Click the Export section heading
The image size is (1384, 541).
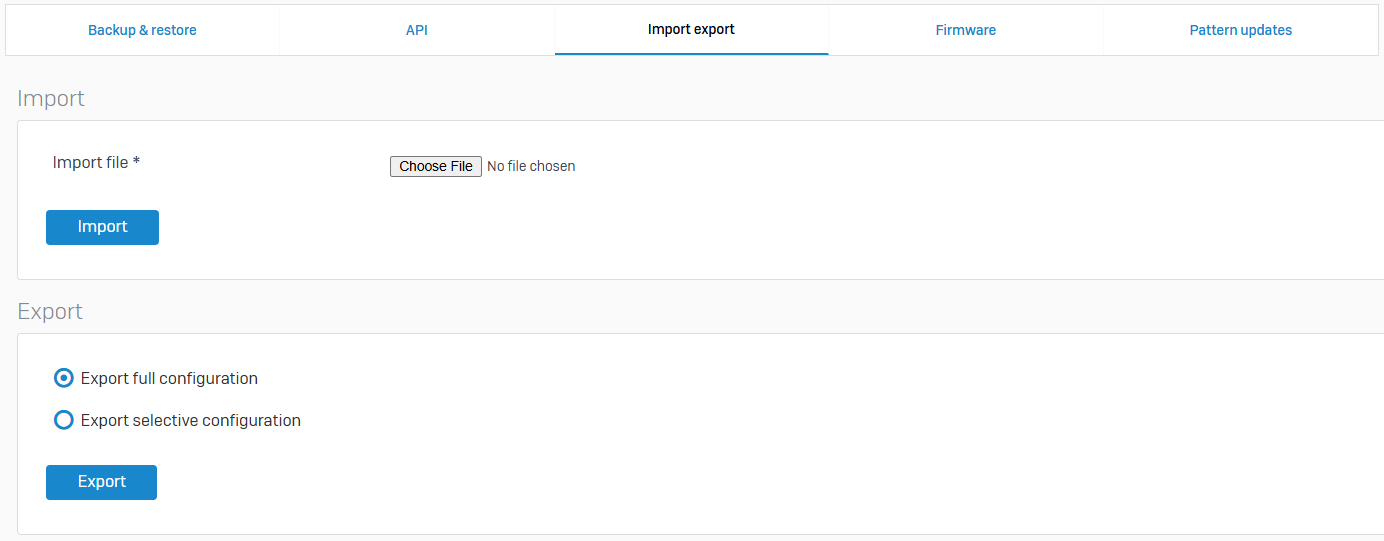tap(50, 311)
